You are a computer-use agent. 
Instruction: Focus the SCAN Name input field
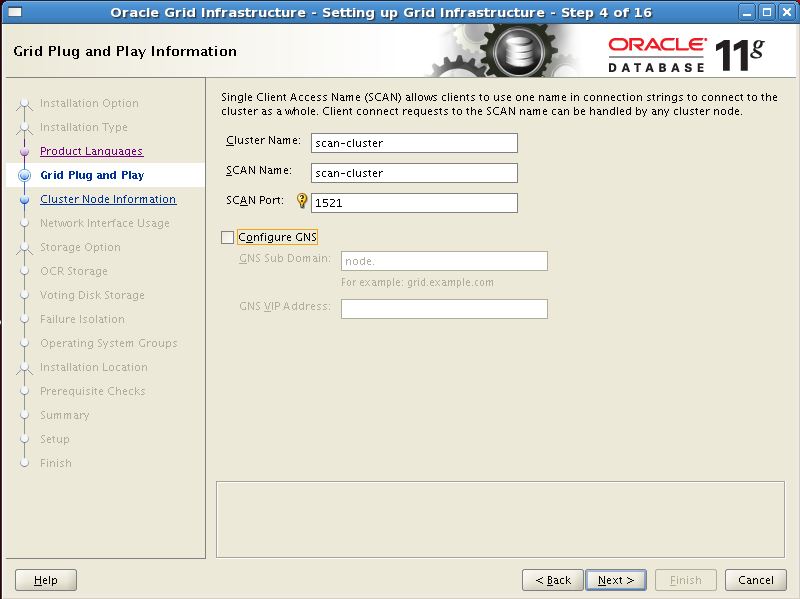pyautogui.click(x=414, y=173)
